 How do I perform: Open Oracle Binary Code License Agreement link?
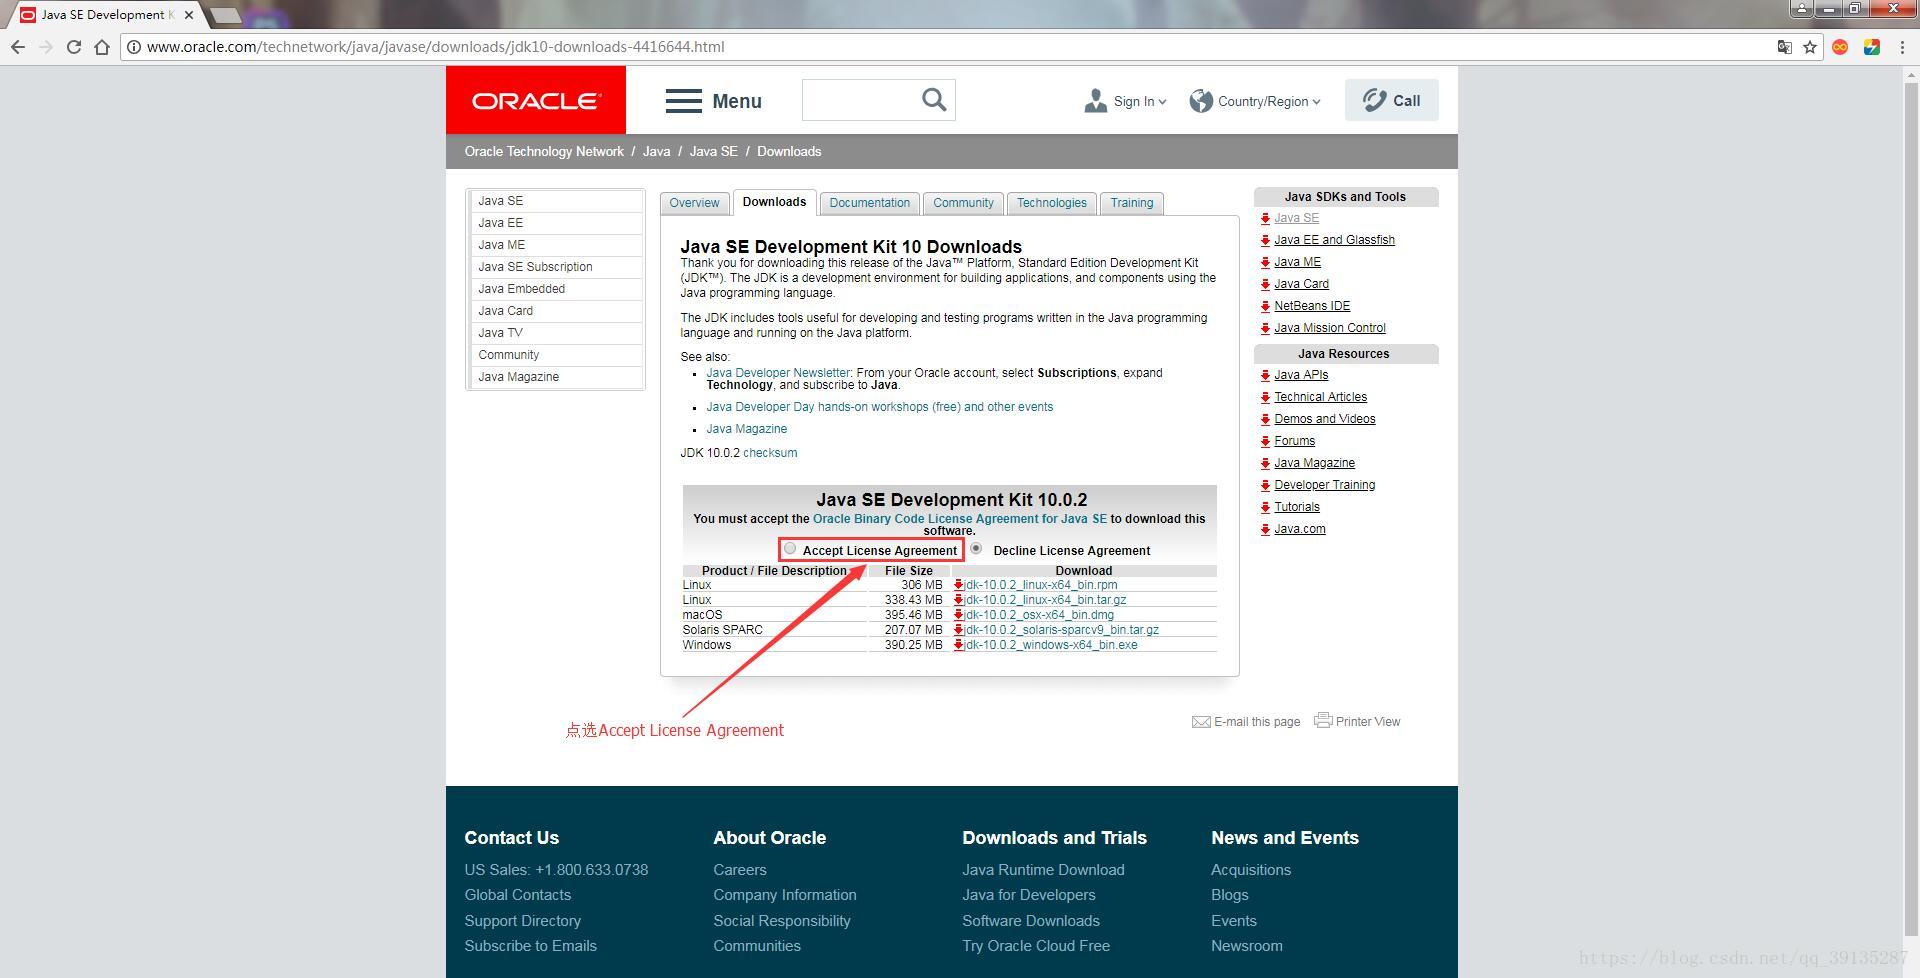pos(960,519)
